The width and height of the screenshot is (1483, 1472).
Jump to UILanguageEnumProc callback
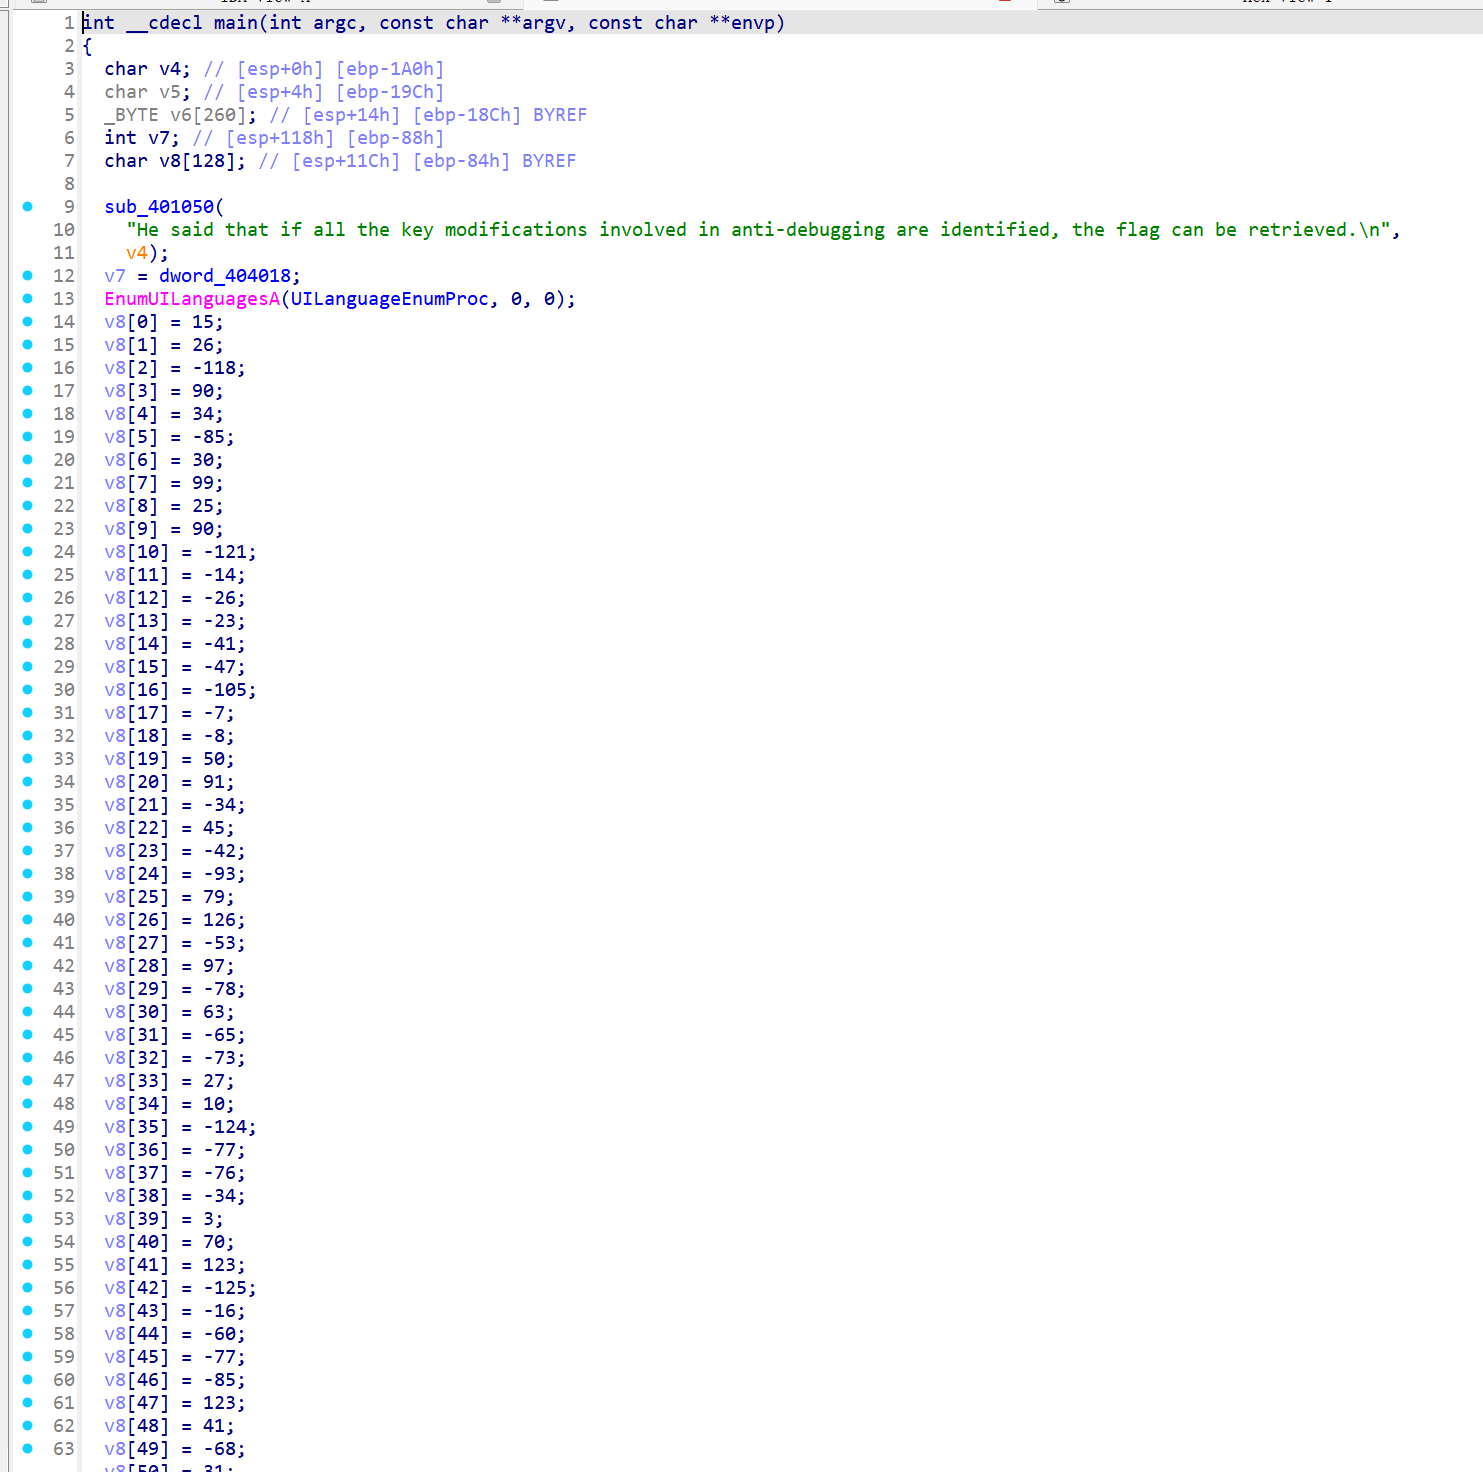[389, 299]
